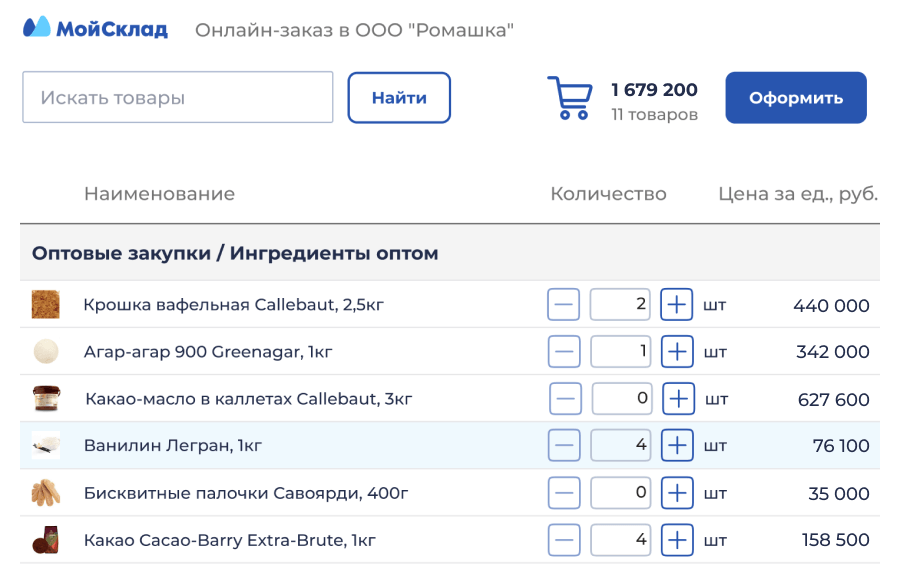Open thumbnail of Бисквитные палочки Савоярди
The width and height of the screenshot is (900, 585).
click(x=46, y=493)
